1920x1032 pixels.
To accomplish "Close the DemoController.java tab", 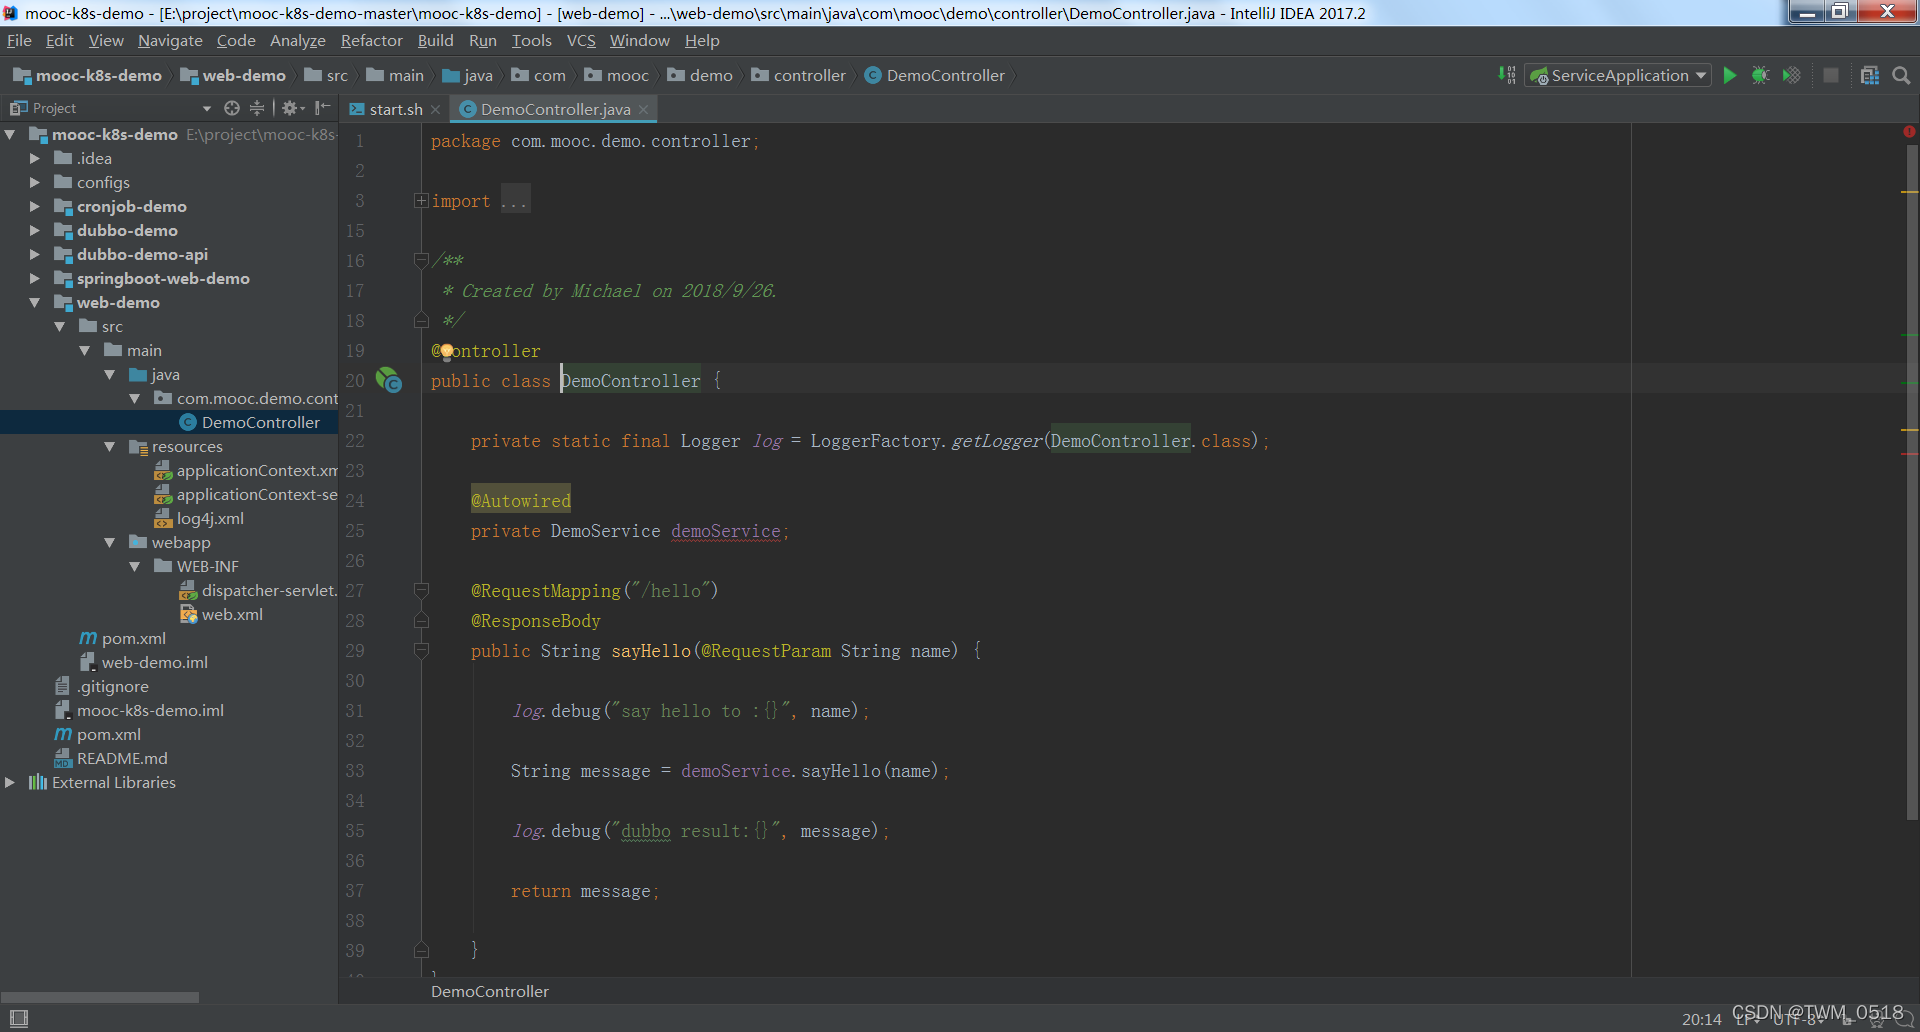I will click(643, 109).
